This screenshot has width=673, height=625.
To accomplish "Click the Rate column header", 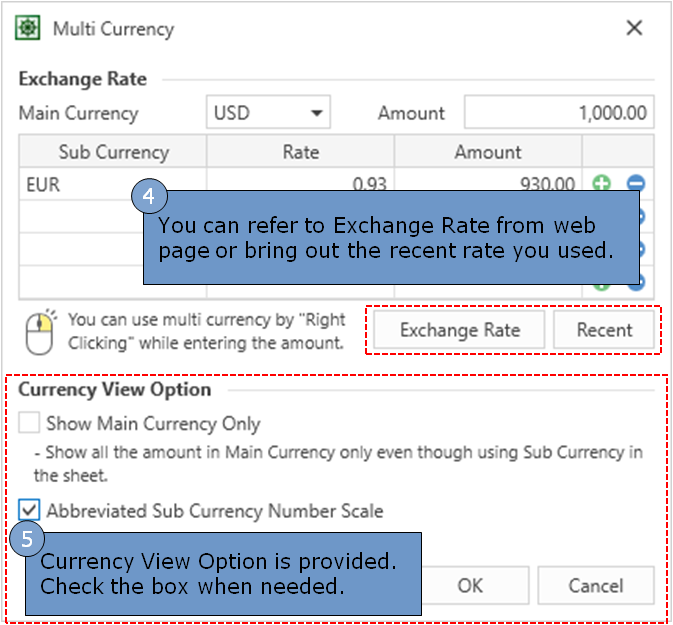I will (x=300, y=152).
